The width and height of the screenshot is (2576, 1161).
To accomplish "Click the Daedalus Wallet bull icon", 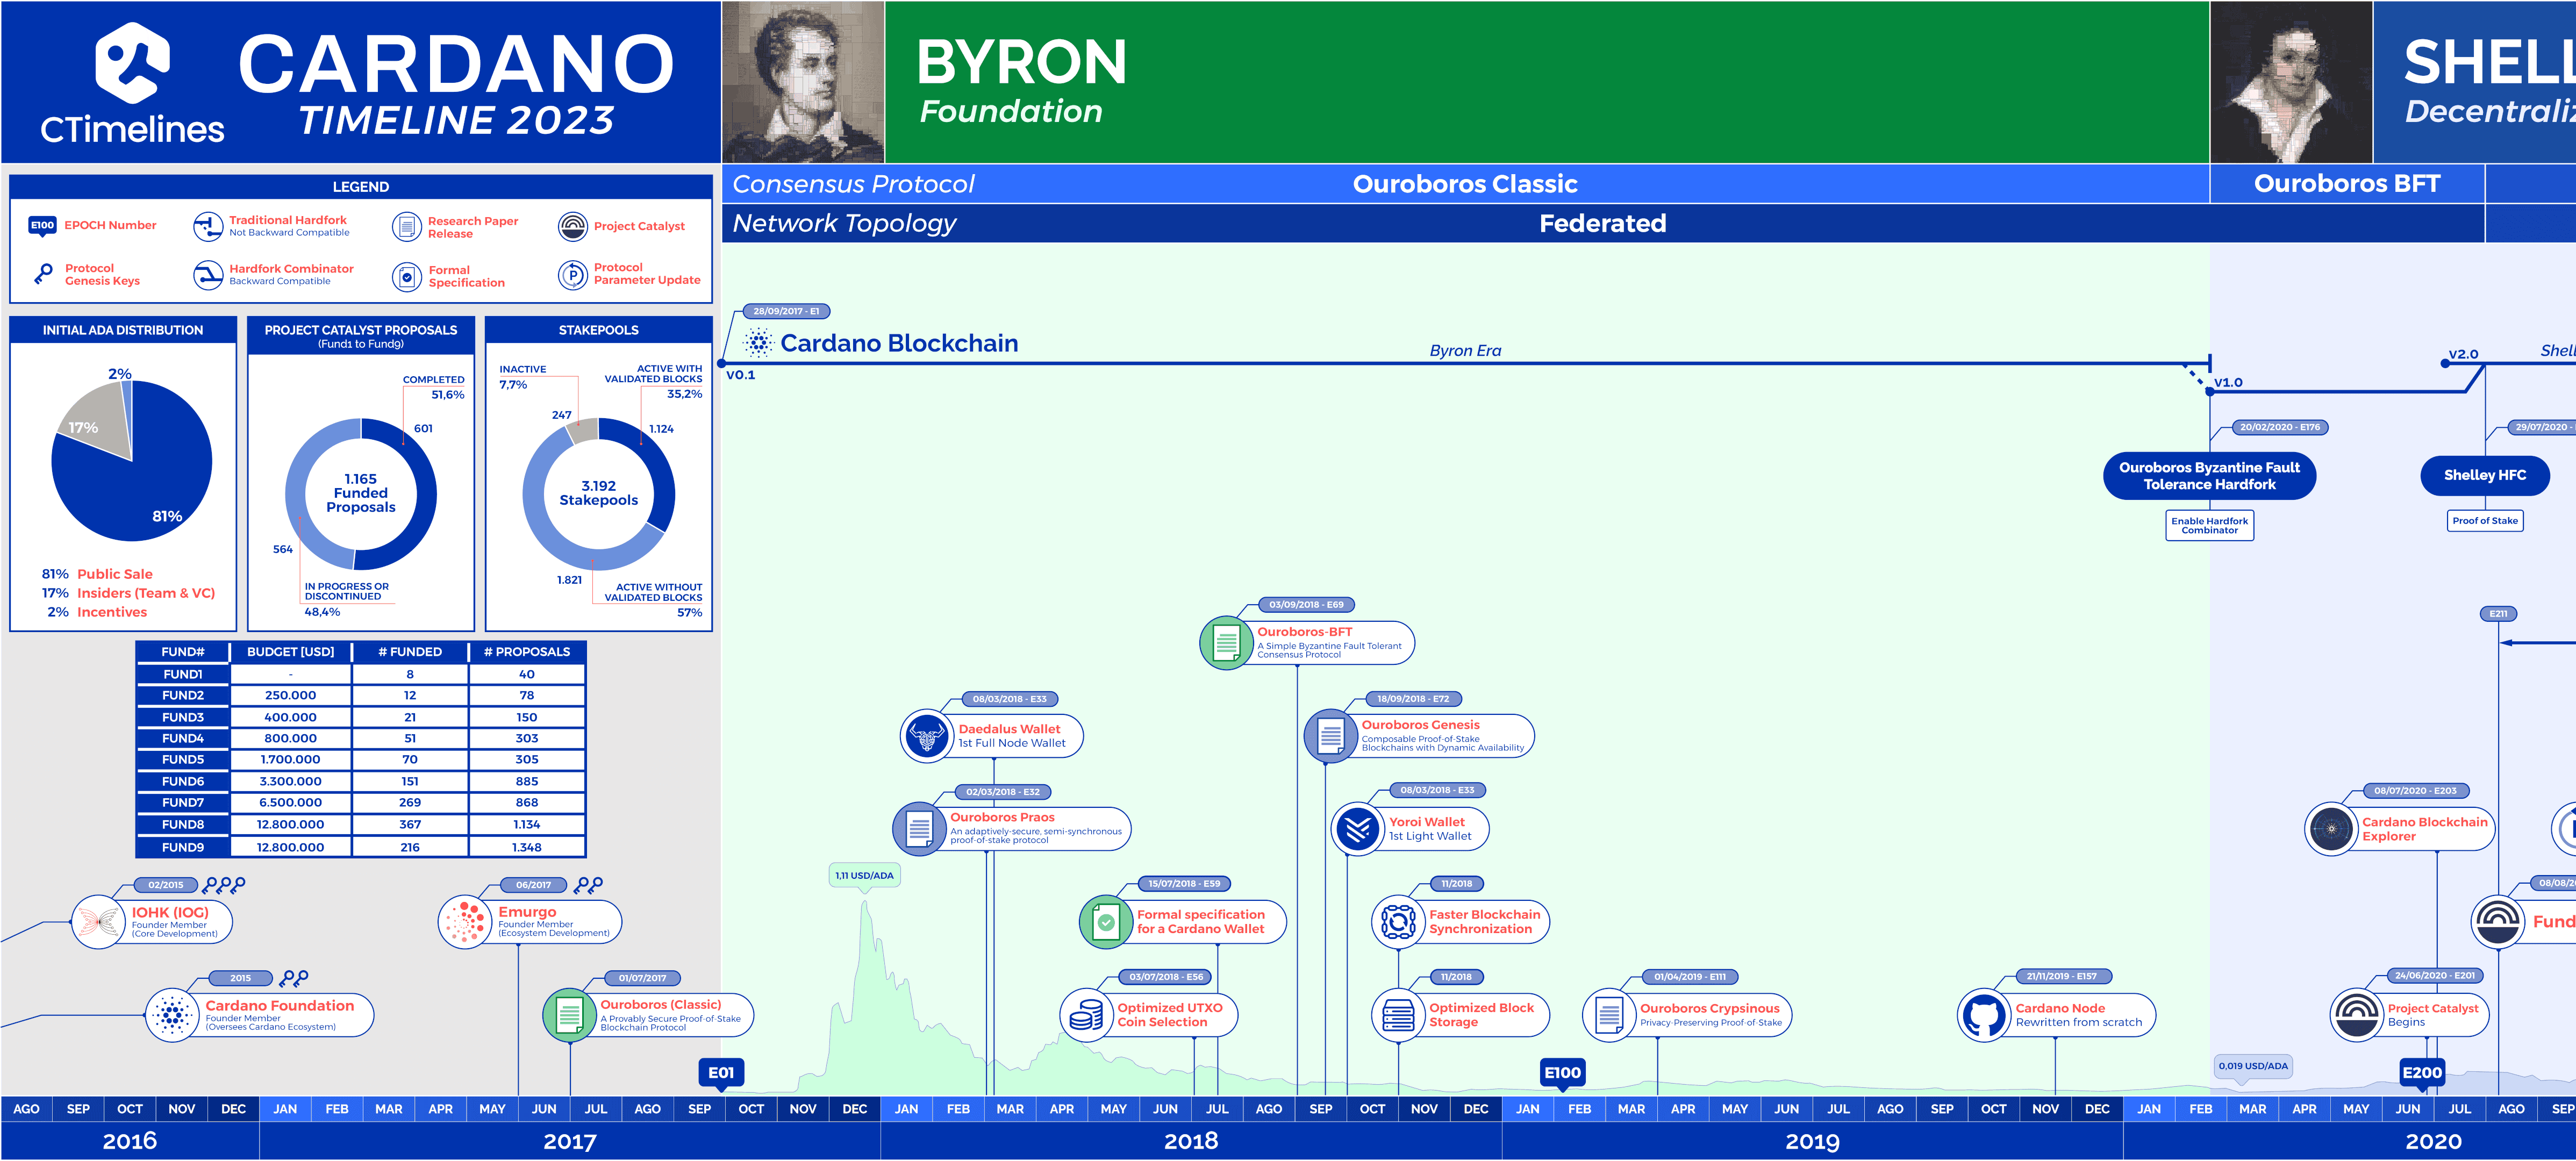I will tap(926, 737).
